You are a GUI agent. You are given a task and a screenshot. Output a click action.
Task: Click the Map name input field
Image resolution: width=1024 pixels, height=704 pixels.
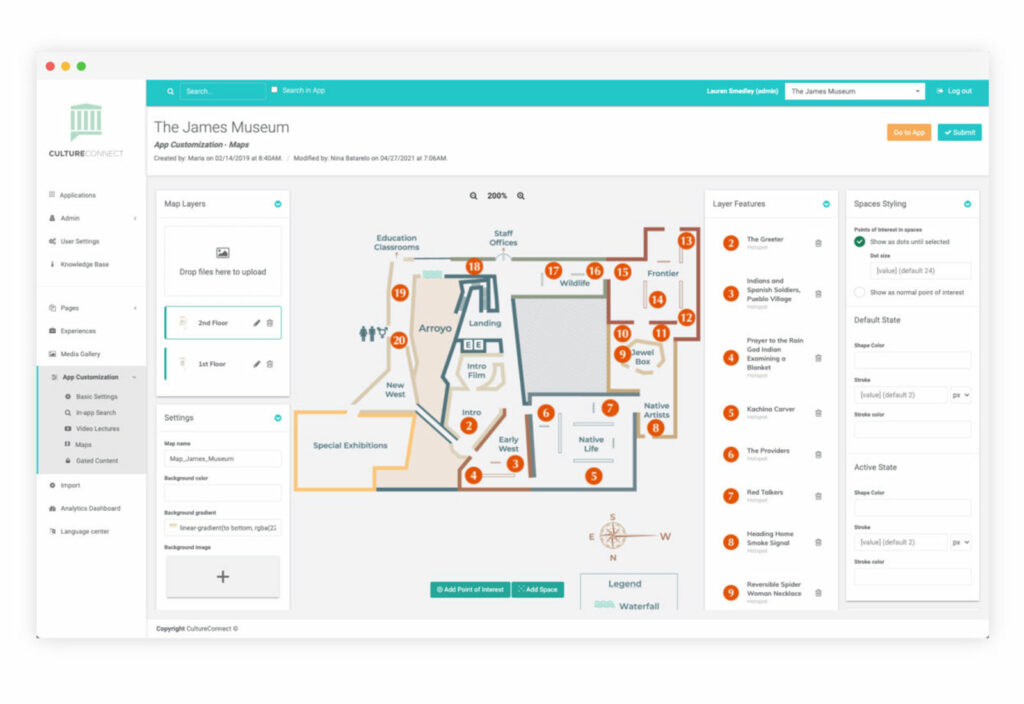223,459
